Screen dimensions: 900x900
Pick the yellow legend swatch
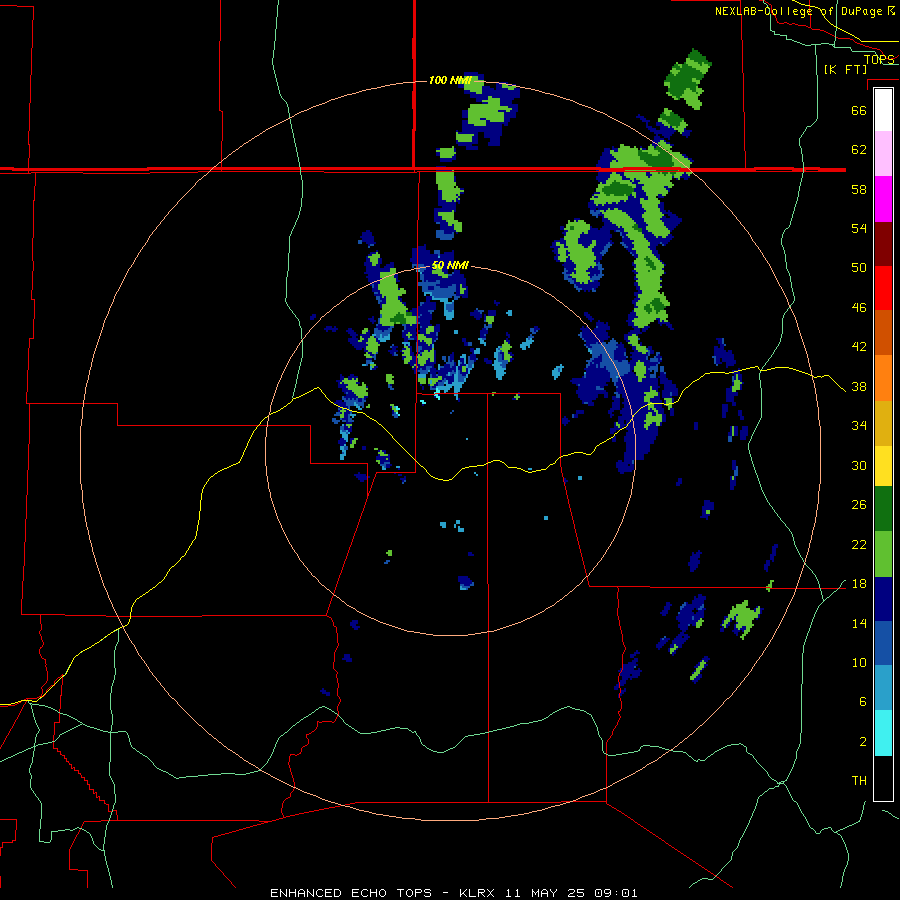click(883, 466)
